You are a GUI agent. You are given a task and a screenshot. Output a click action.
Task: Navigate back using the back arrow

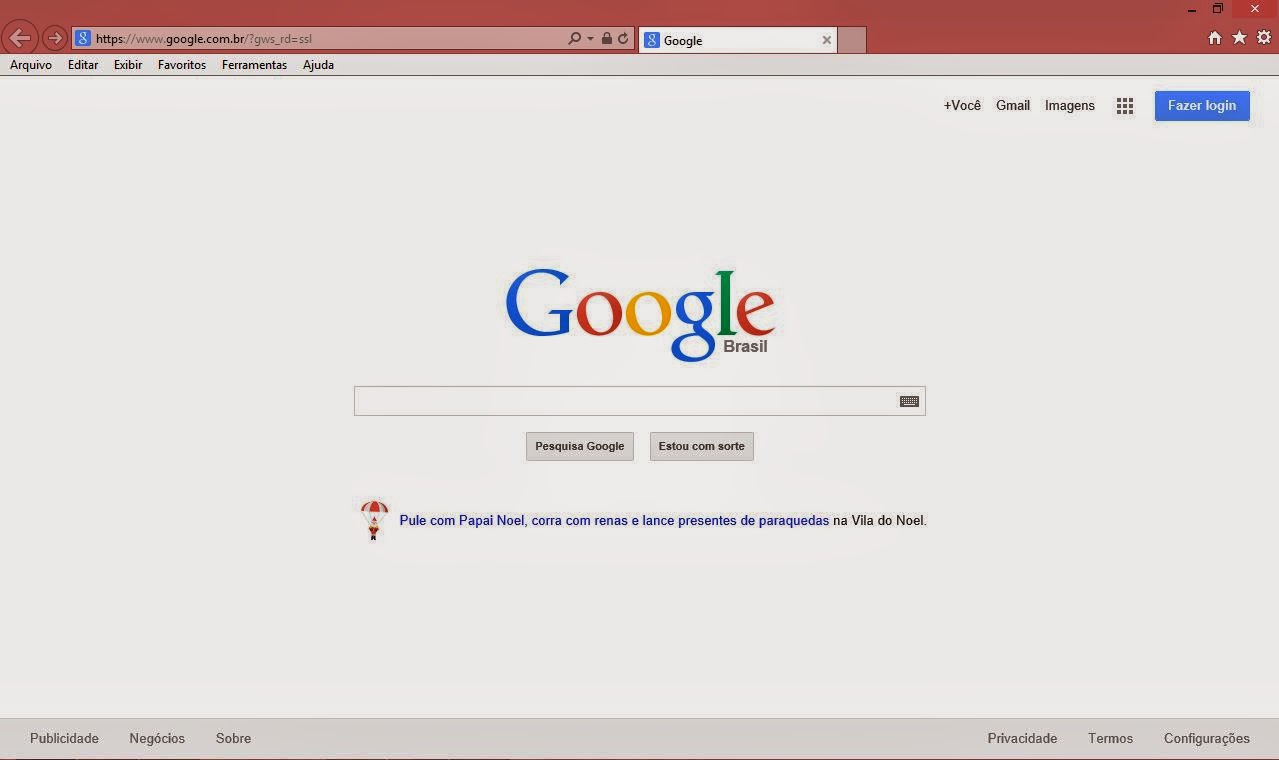[19, 37]
